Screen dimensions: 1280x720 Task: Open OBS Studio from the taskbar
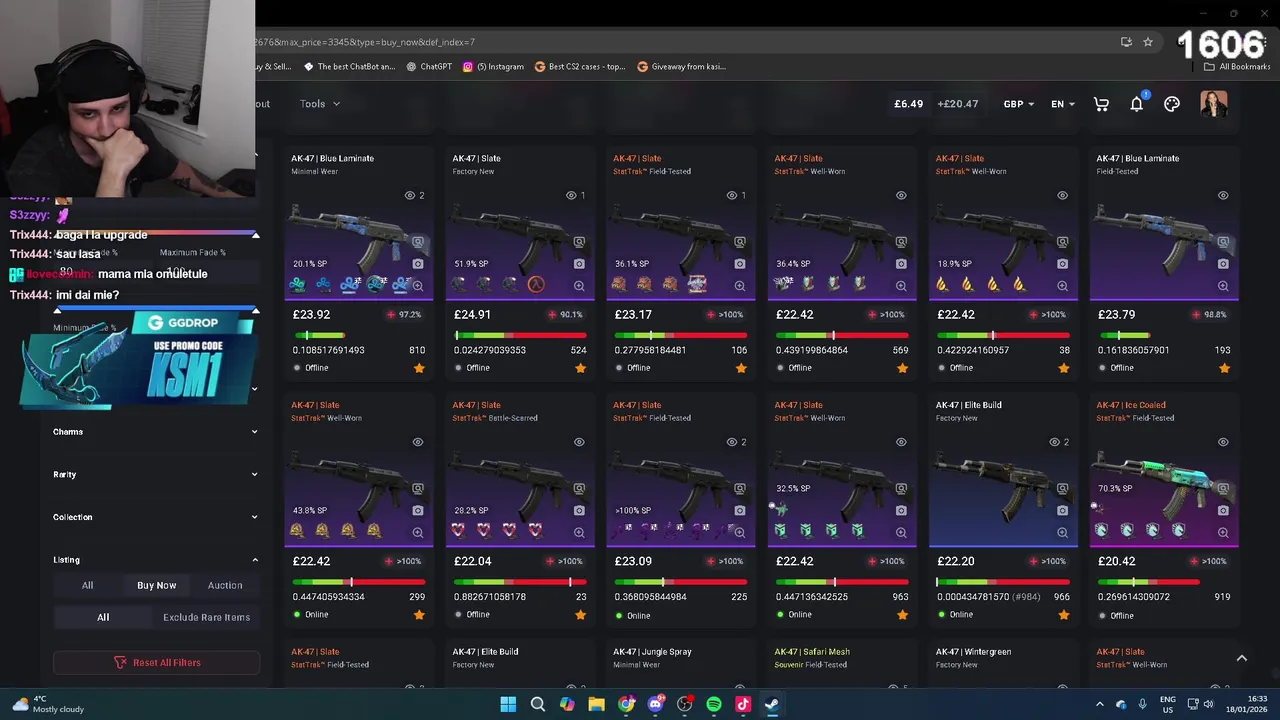tap(684, 704)
